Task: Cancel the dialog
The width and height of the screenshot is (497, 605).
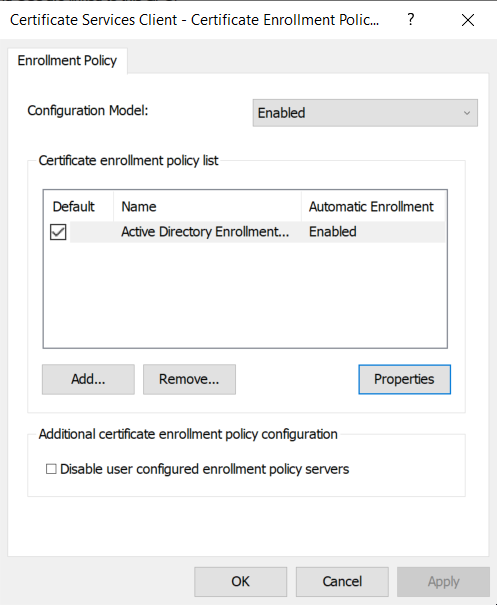Action: click(x=342, y=581)
